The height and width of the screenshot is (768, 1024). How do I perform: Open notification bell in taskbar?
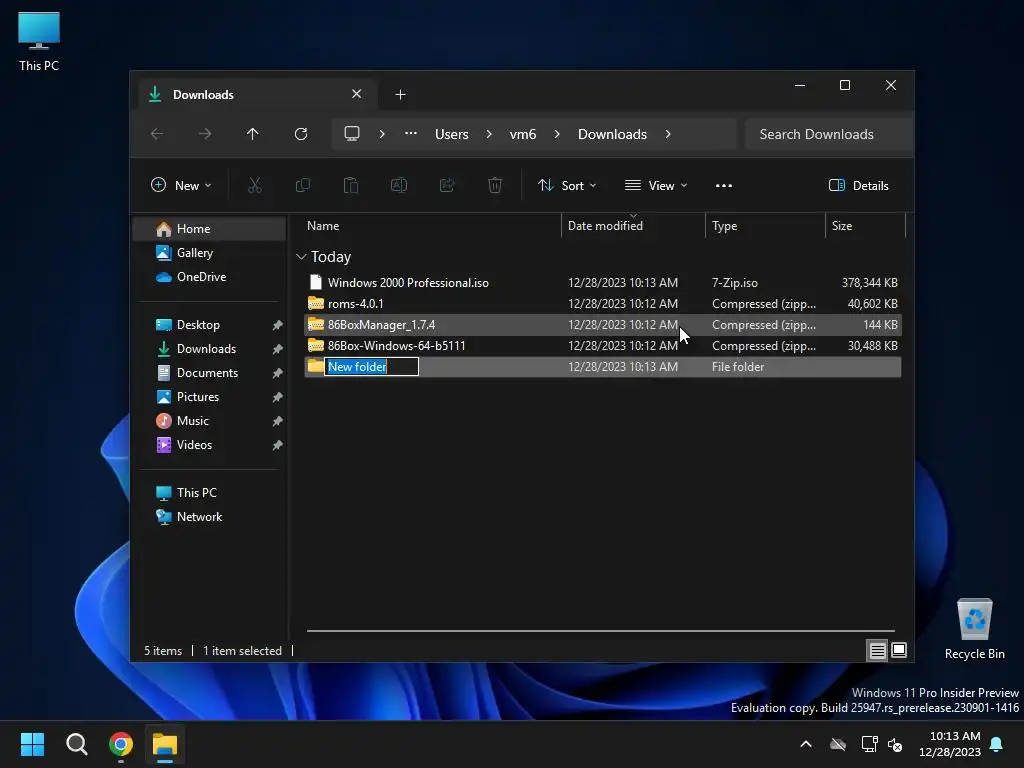pyautogui.click(x=997, y=744)
